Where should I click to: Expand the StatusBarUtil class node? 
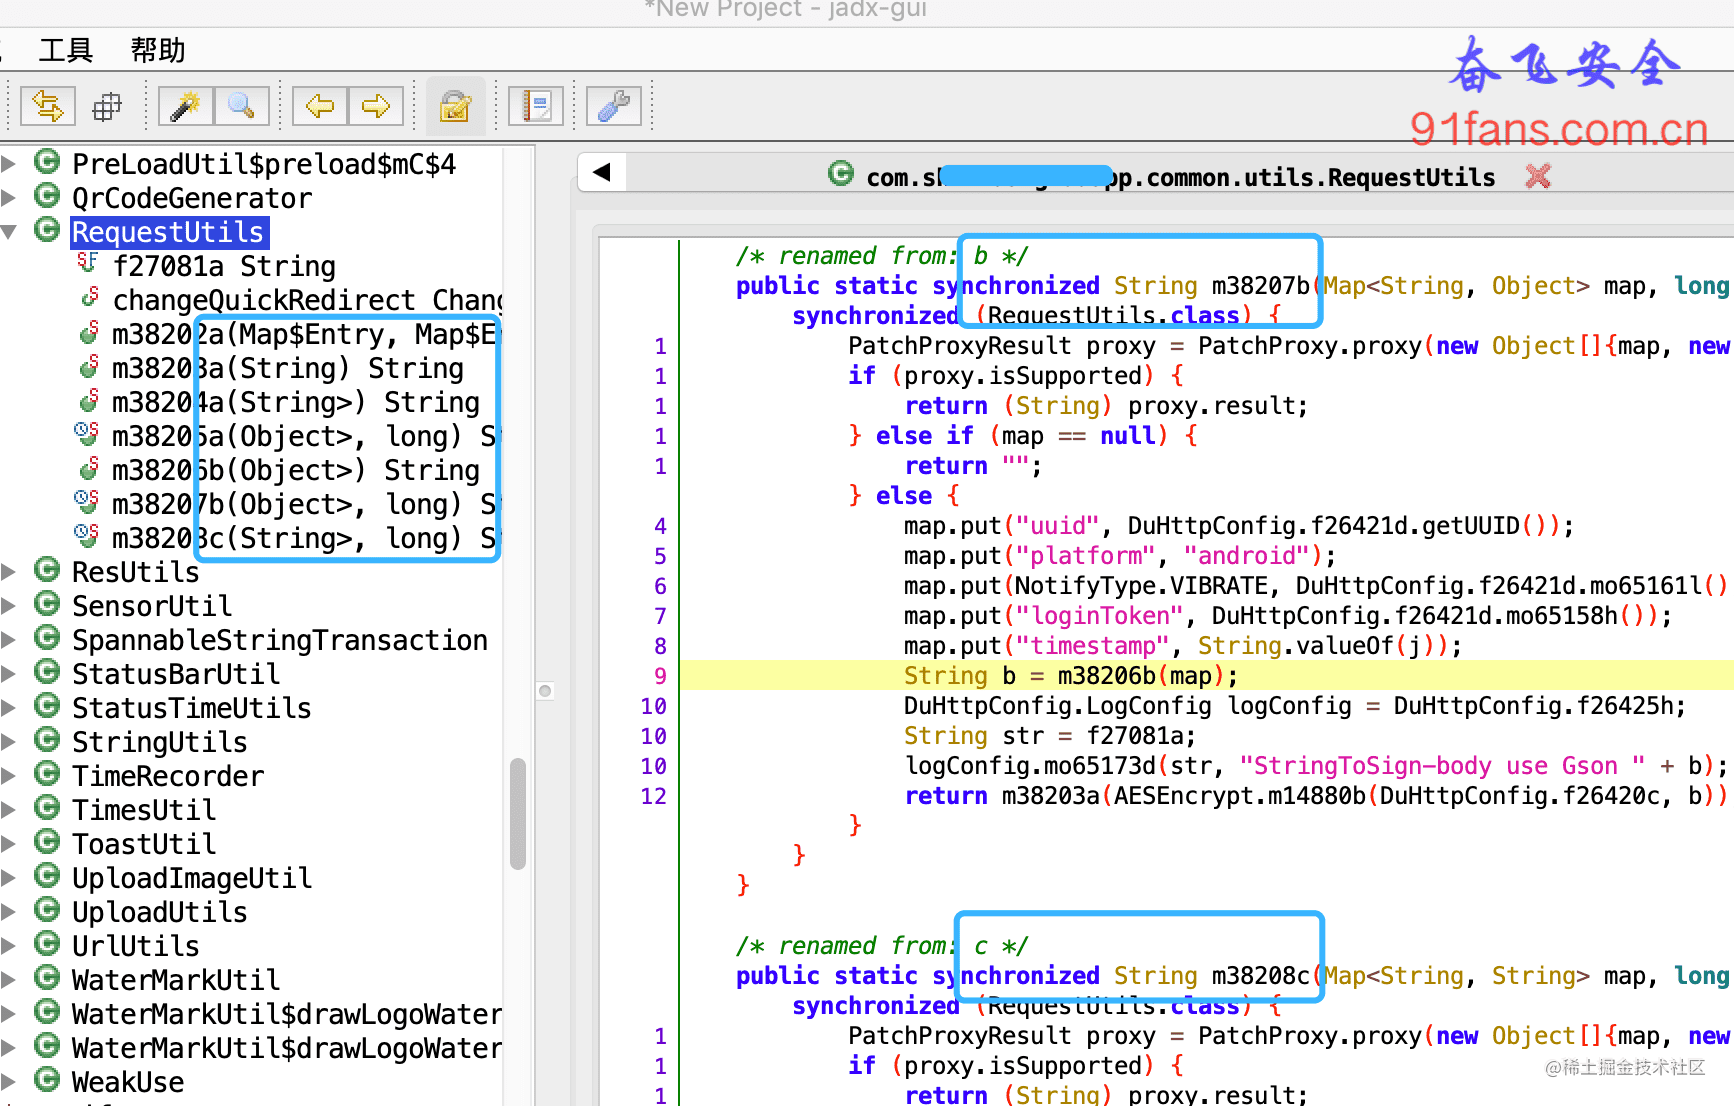(8, 674)
